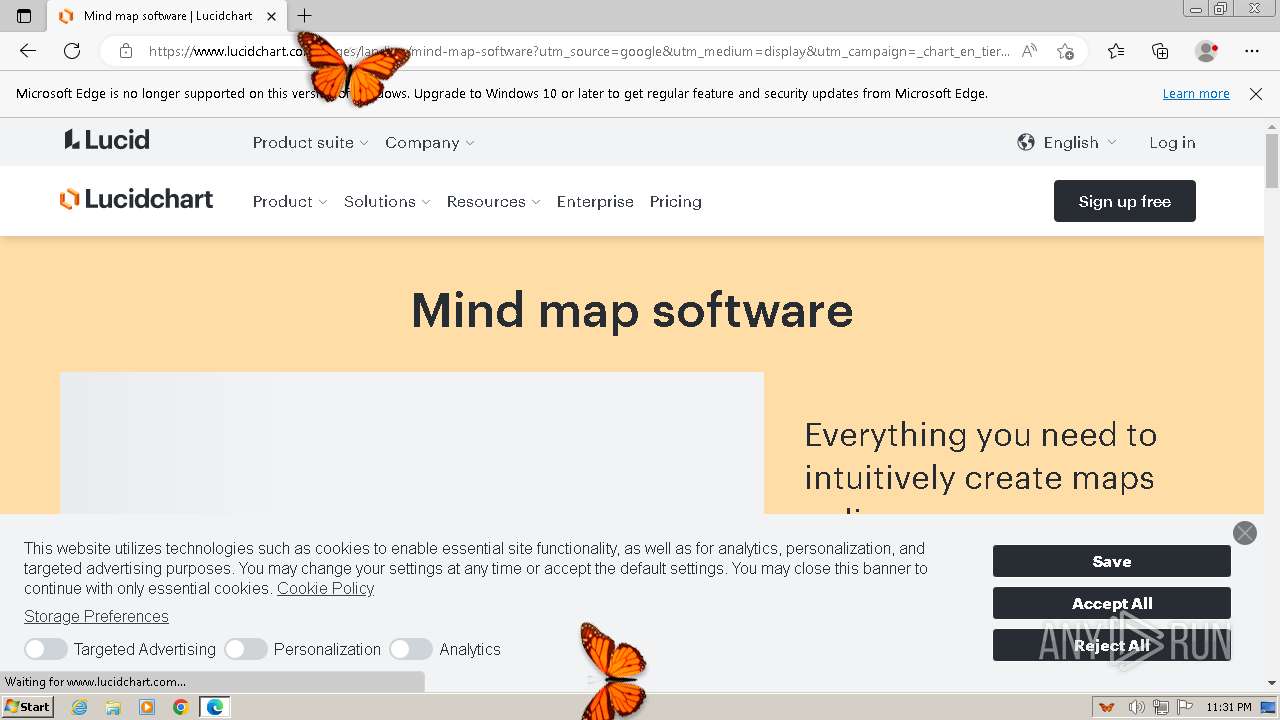Click the 11:31 PM clock
Image resolution: width=1280 pixels, height=720 pixels.
(1229, 707)
